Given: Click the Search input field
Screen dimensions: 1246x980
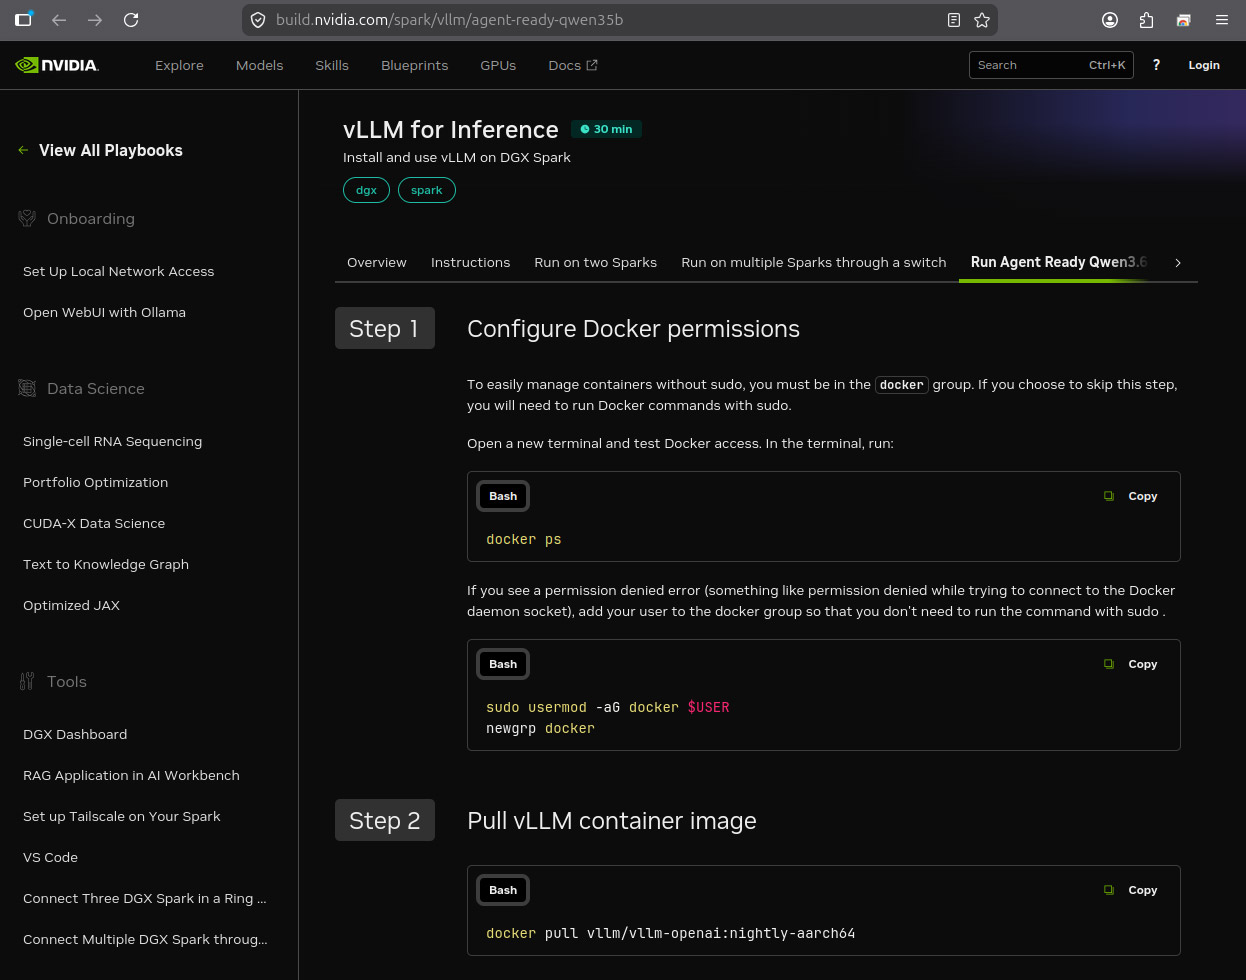Looking at the screenshot, I should tap(1051, 65).
